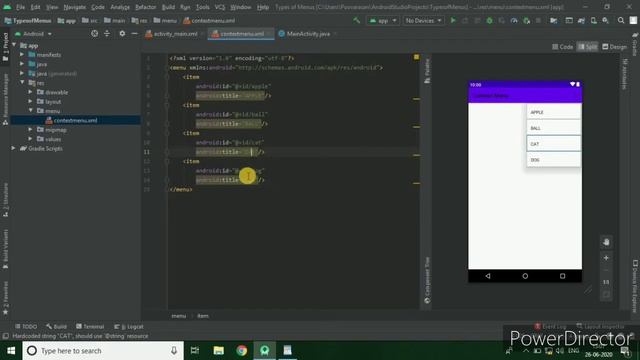Click Android Studio icon in taskbar
Viewport: 640px width, 360px height.
(264, 351)
